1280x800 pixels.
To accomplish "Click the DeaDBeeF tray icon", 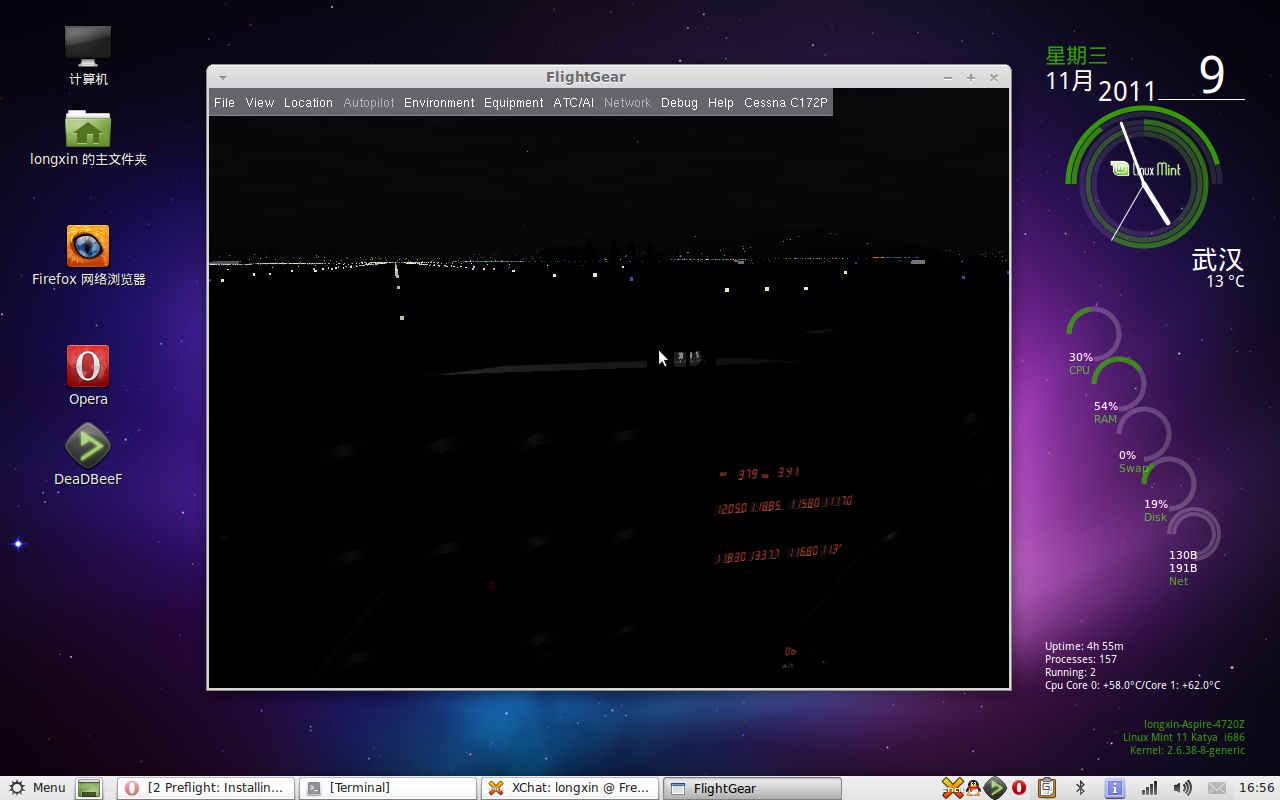I will pos(996,788).
